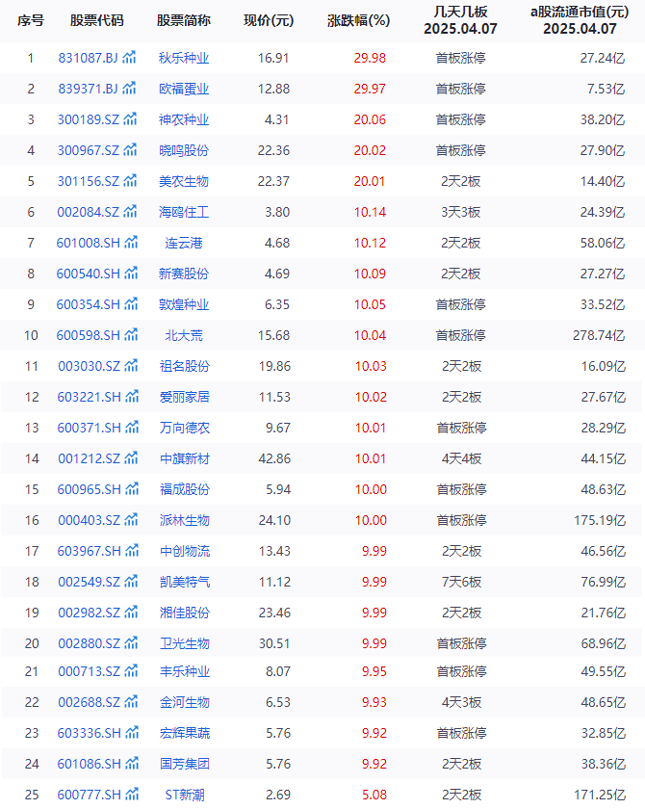
Task: View chart icon for 002084.SZ
Action: coord(131,212)
